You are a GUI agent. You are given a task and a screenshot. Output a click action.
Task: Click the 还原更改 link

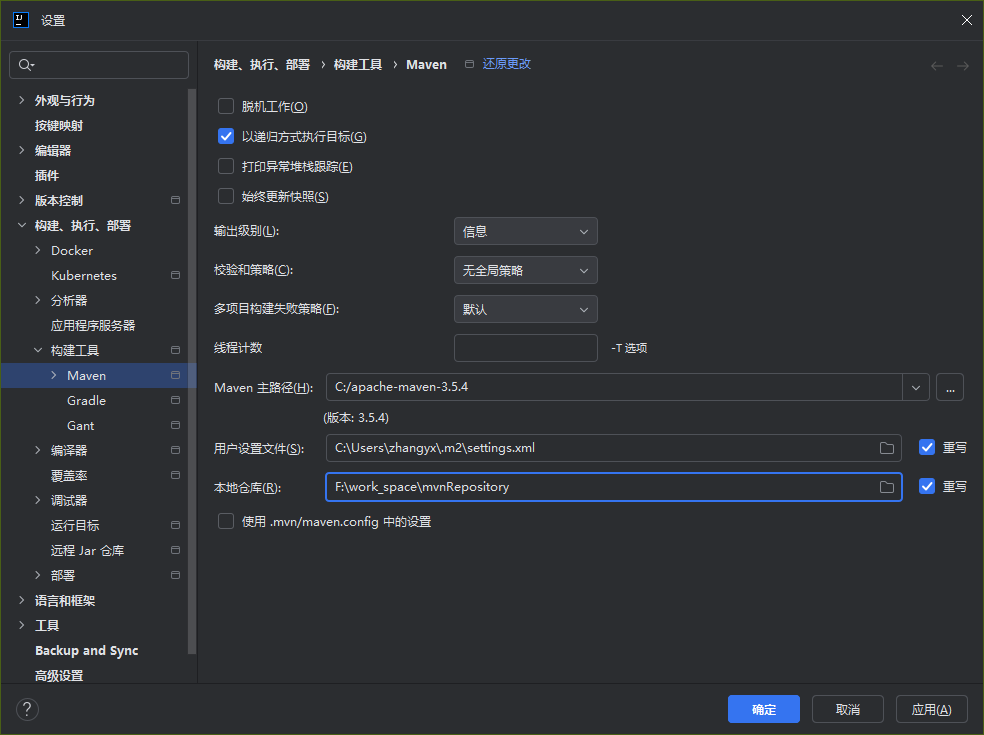coord(505,63)
